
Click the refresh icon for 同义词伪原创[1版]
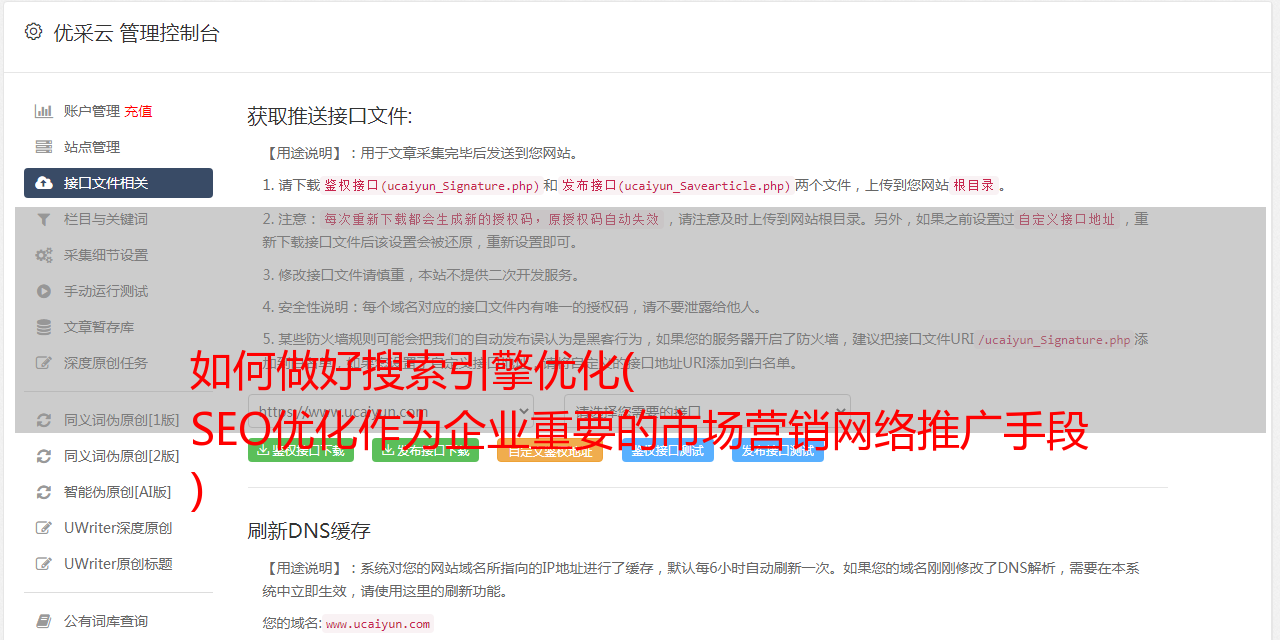(x=44, y=420)
